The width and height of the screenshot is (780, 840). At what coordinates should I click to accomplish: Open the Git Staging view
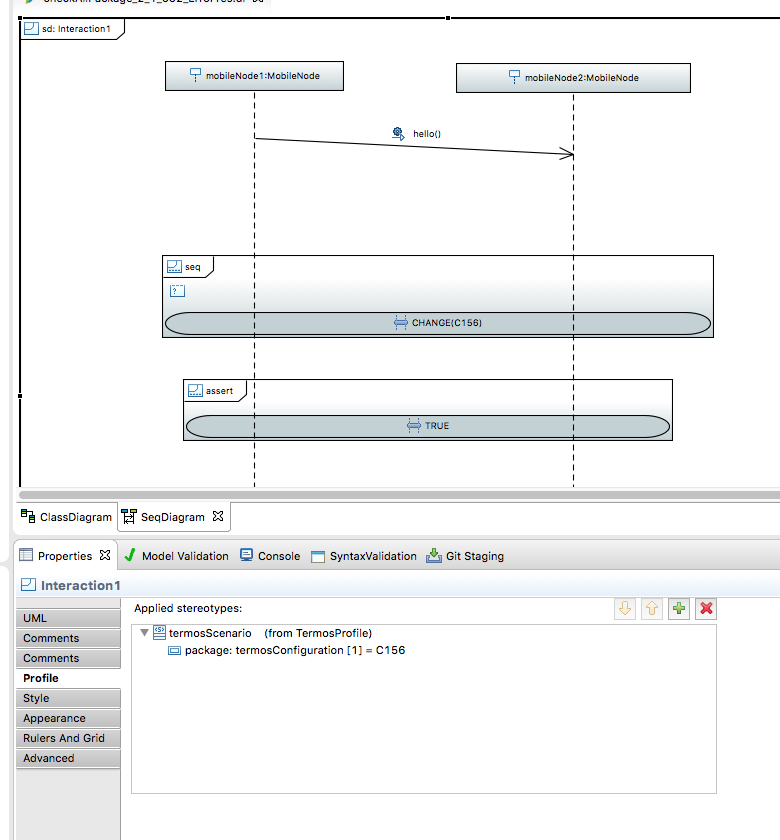tap(475, 556)
